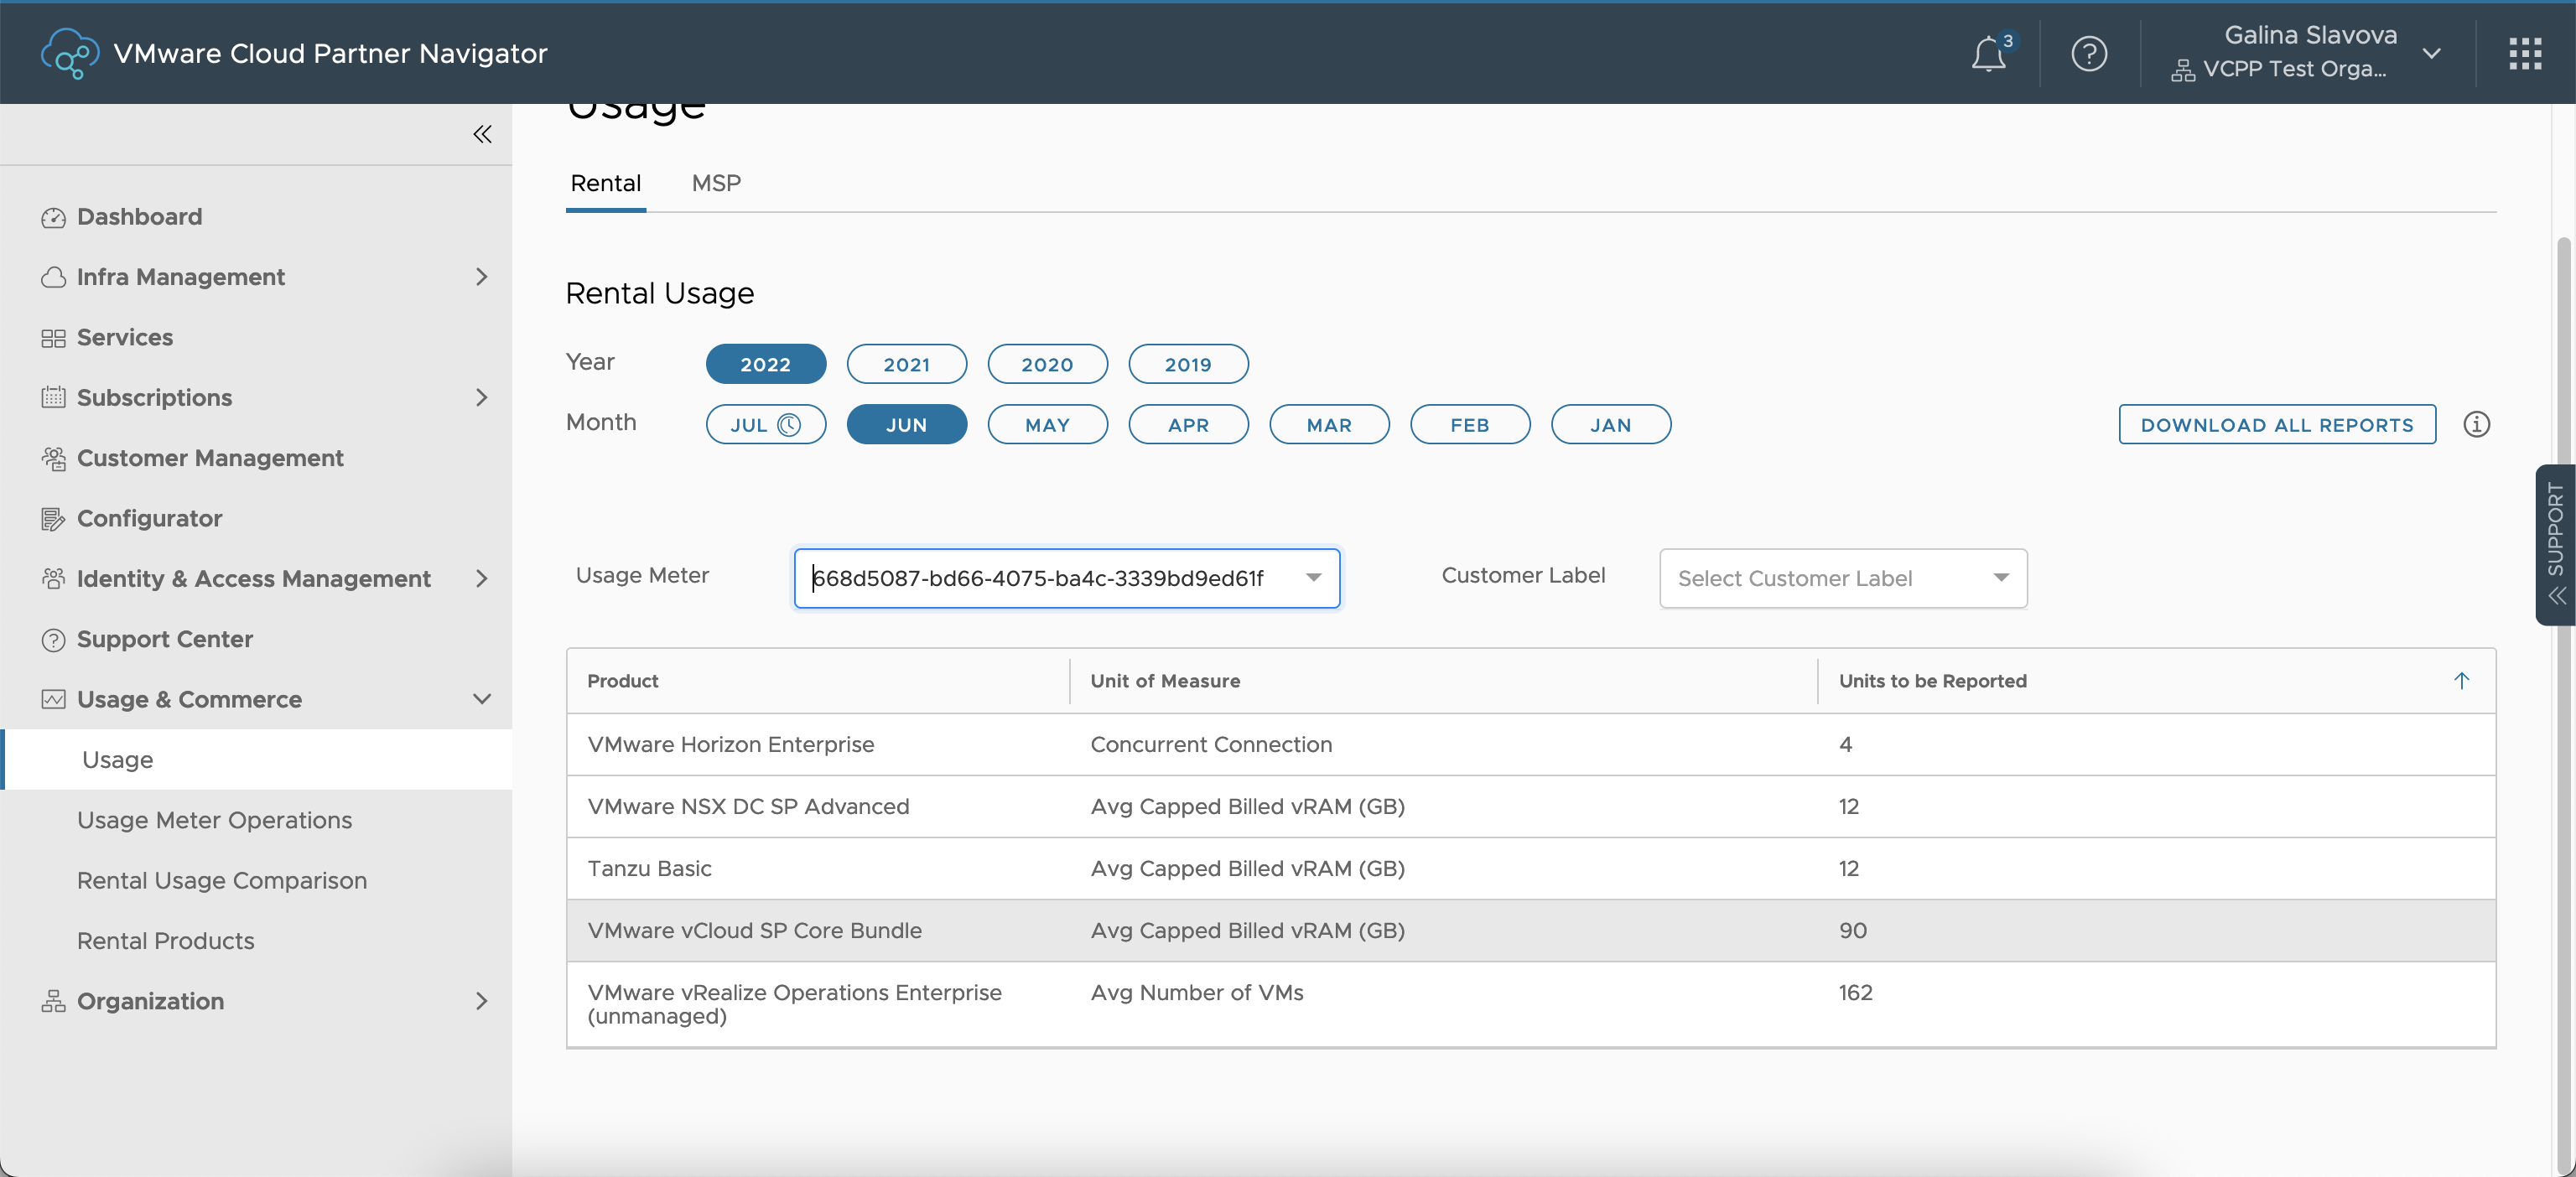This screenshot has width=2576, height=1177.
Task: Select the MAY month pill
Action: [x=1047, y=425]
